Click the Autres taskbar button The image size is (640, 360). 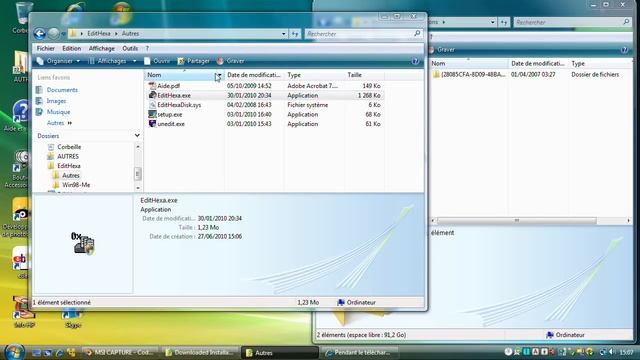tap(280, 353)
